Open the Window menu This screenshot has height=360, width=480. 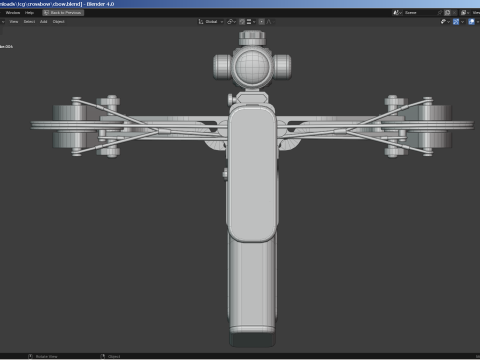point(13,13)
